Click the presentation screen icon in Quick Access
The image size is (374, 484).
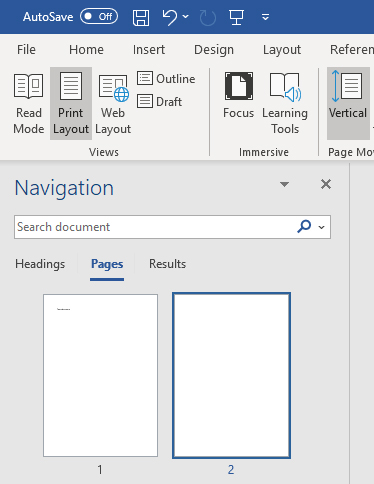[x=236, y=17]
